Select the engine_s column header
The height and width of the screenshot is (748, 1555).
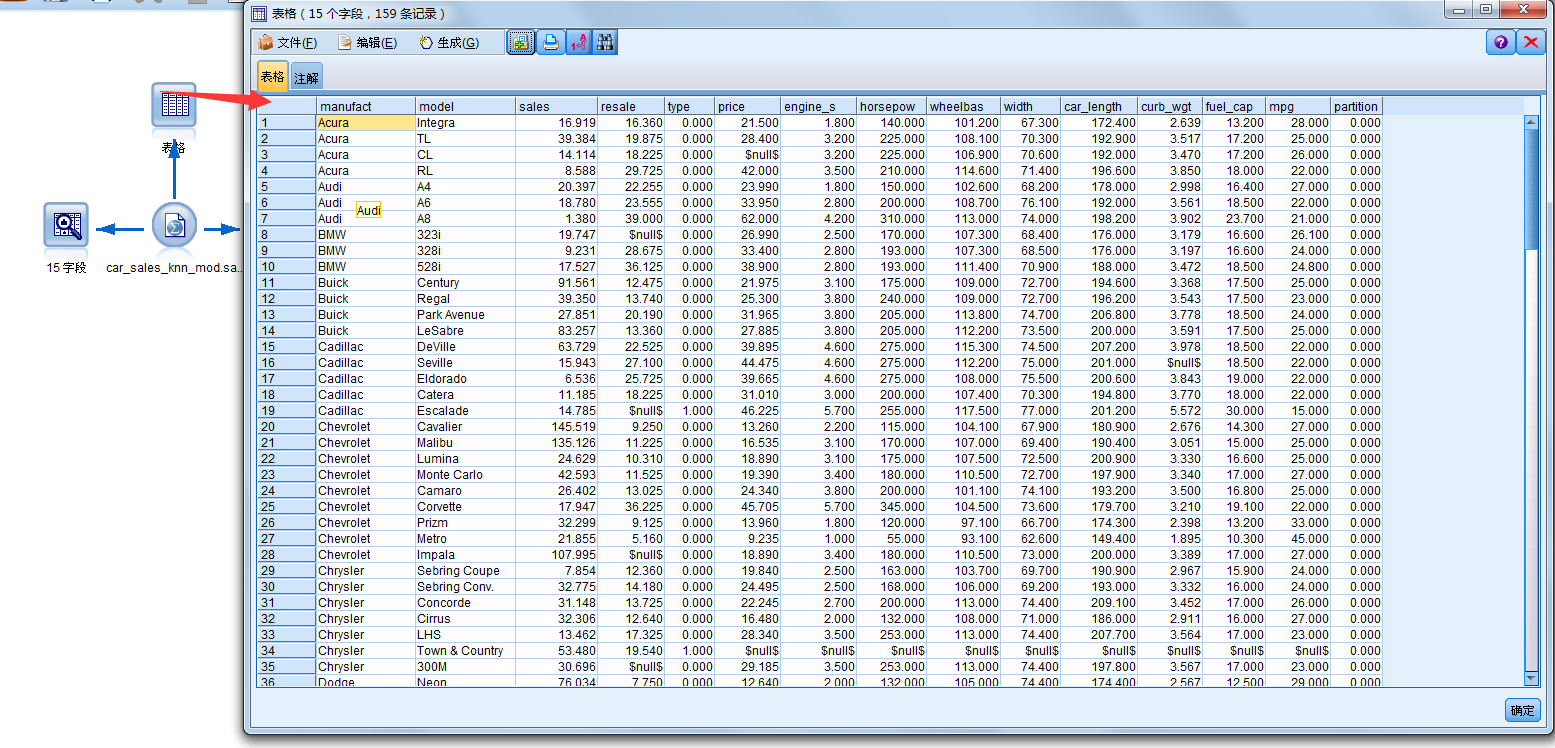point(819,106)
